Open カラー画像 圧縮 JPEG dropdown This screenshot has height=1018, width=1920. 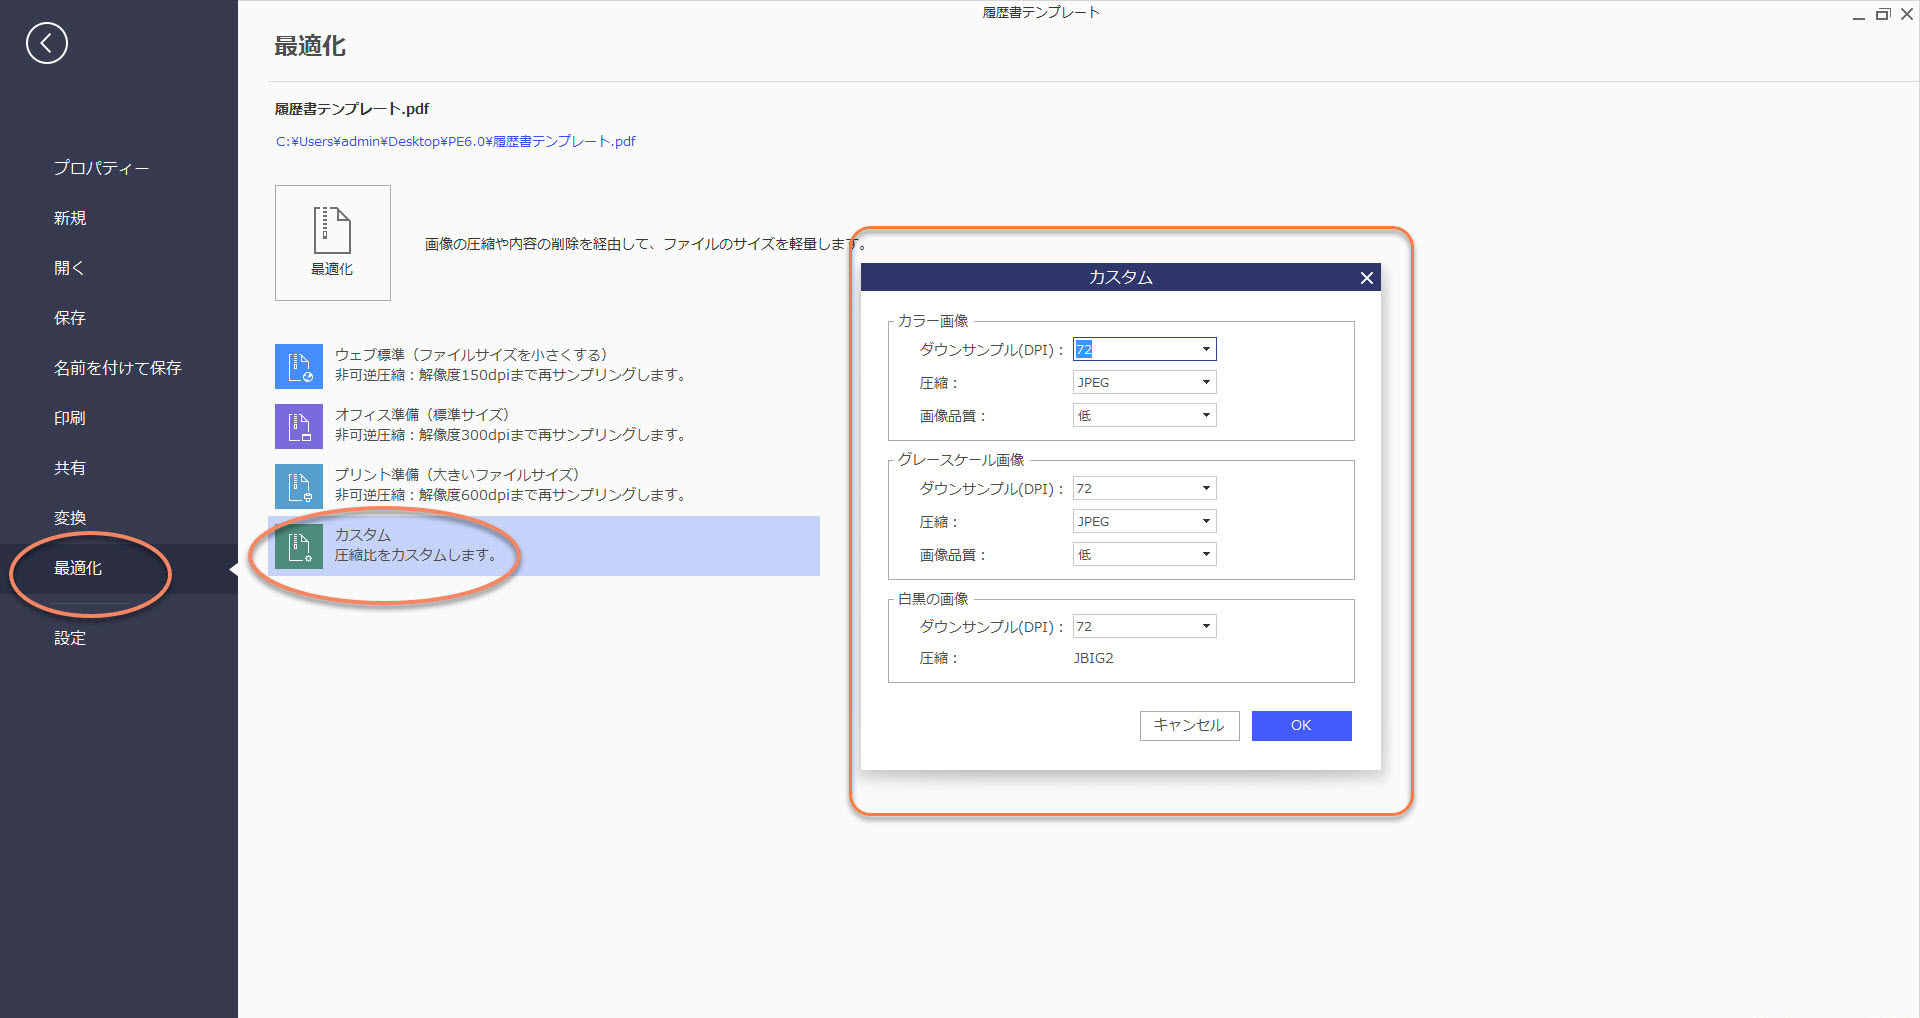click(1144, 382)
